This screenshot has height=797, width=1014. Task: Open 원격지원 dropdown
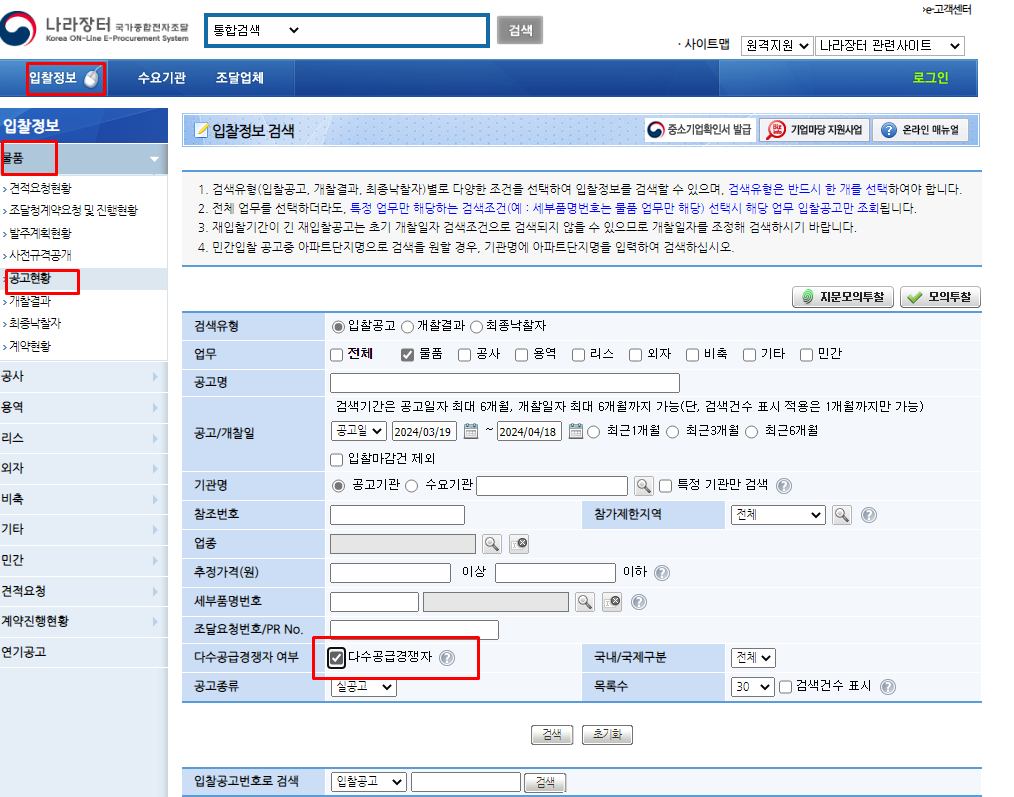tap(777, 46)
